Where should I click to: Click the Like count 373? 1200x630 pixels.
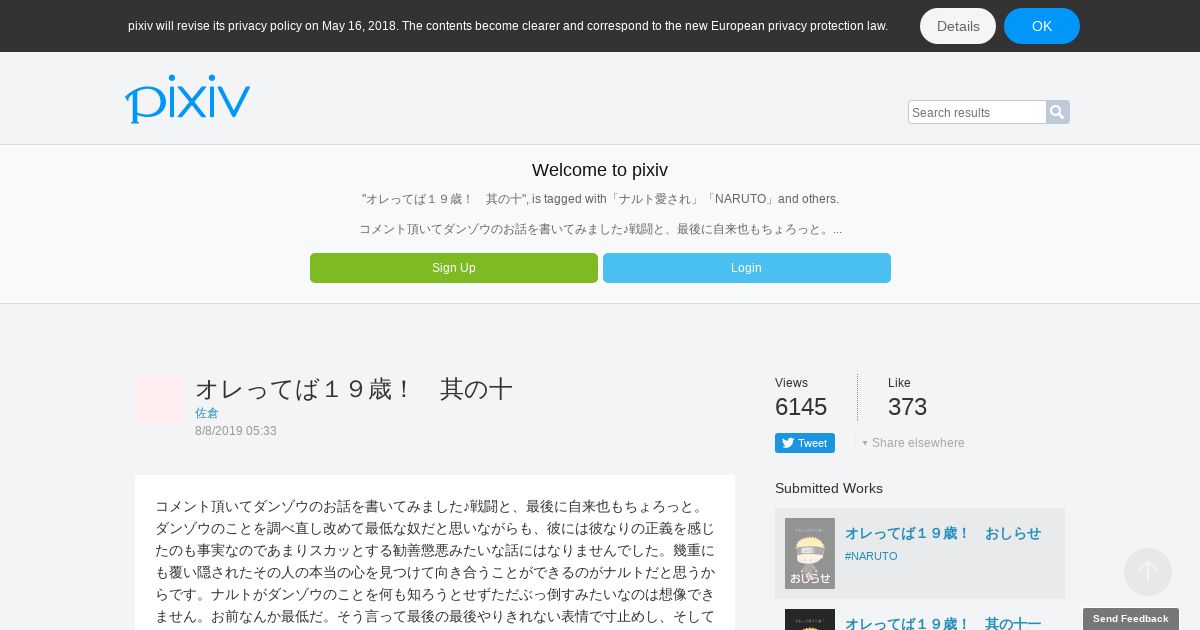point(907,407)
